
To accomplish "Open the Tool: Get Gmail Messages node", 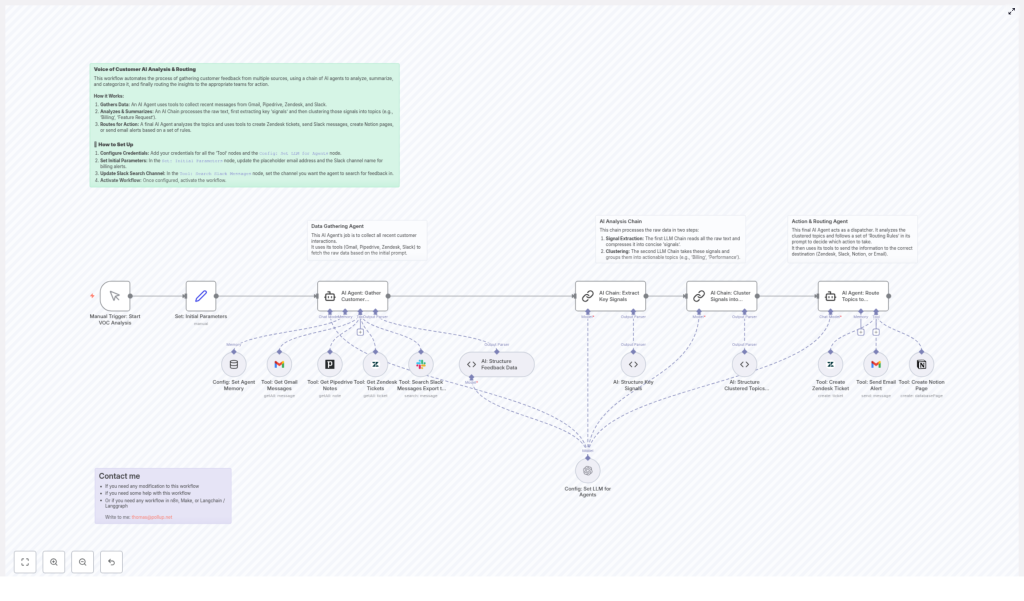I will click(278, 364).
